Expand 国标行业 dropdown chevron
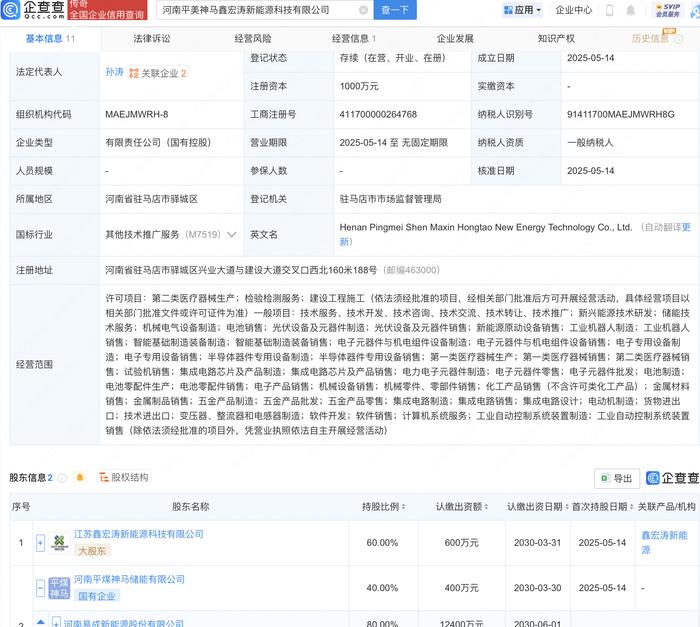This screenshot has width=700, height=627. [x=232, y=234]
